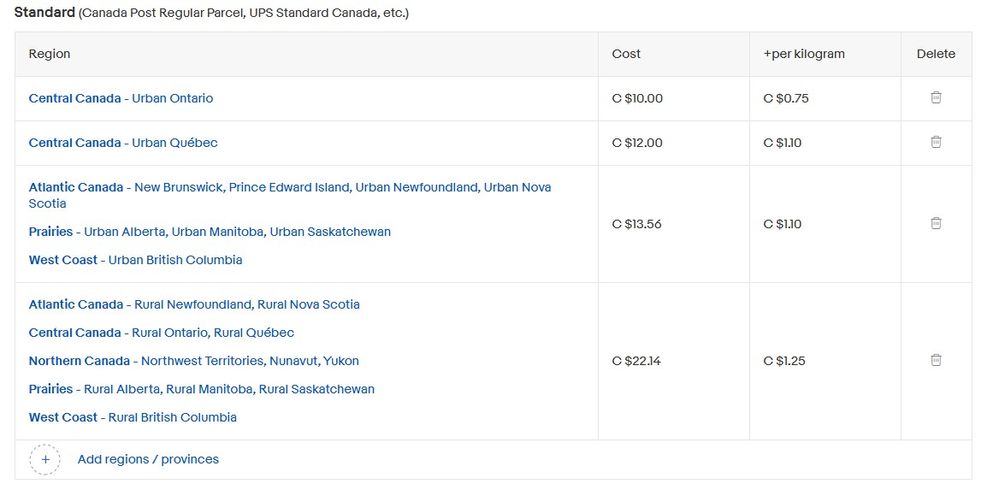Open Central Canada - Urban Ontario region
999x489 pixels.
click(121, 99)
